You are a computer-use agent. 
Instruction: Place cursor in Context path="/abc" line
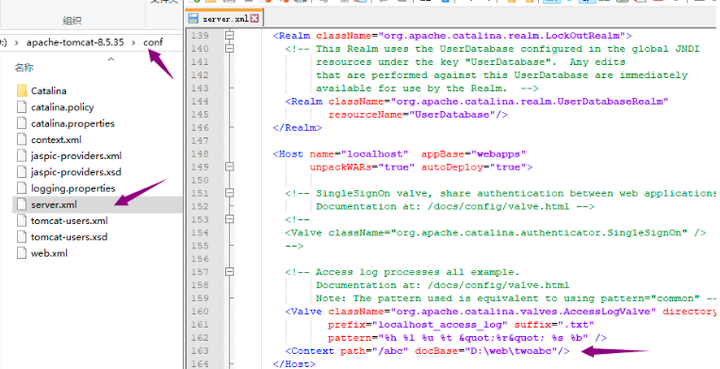click(427, 351)
